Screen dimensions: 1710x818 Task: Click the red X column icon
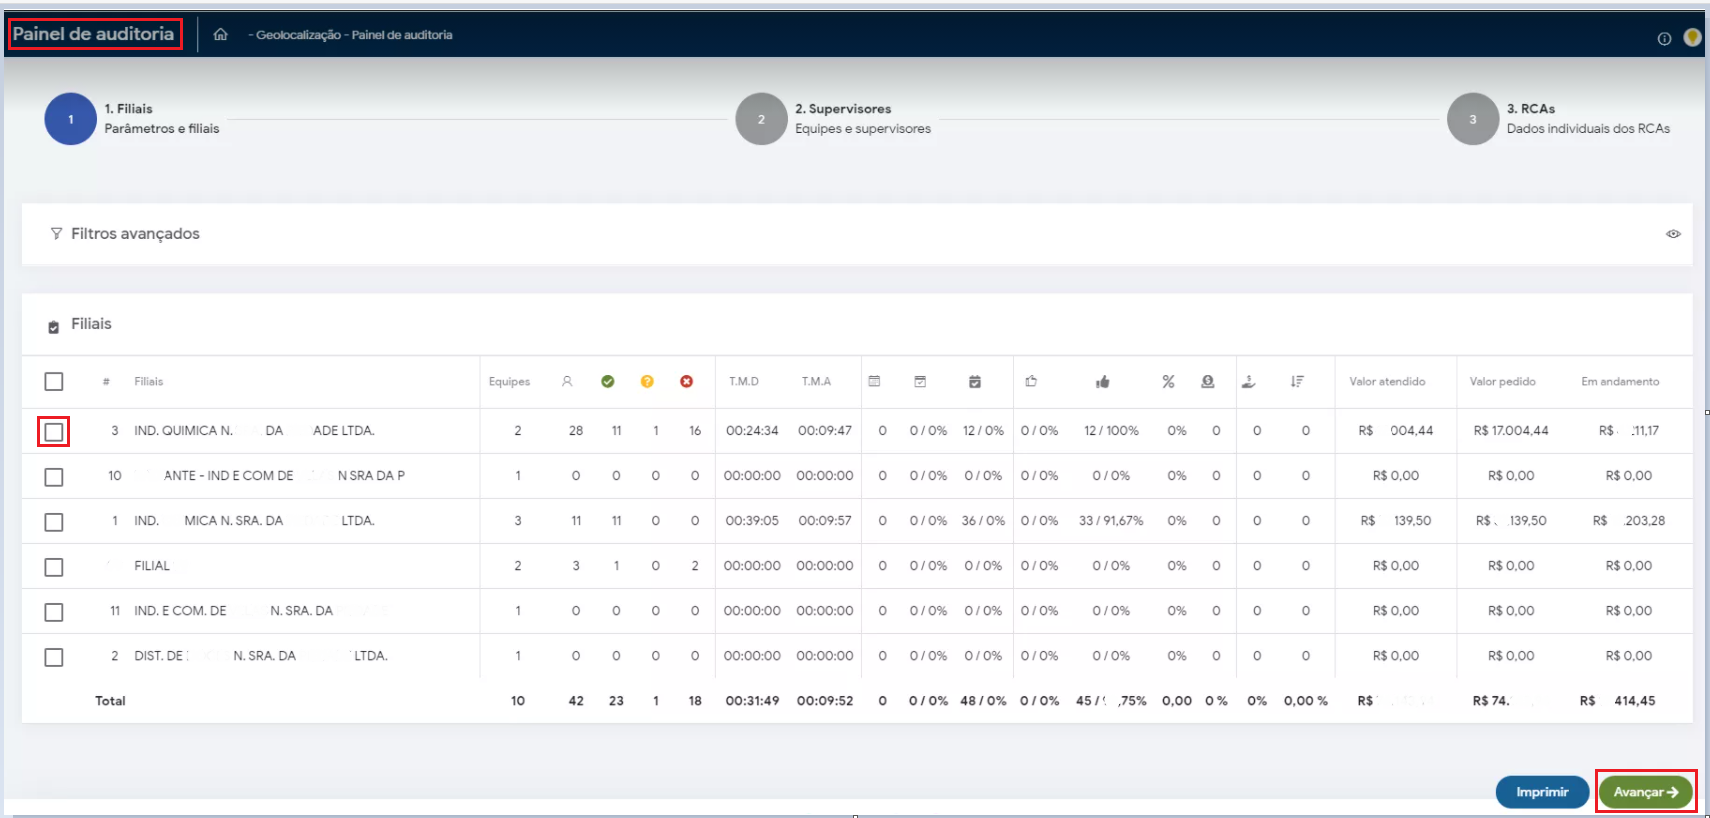point(686,381)
